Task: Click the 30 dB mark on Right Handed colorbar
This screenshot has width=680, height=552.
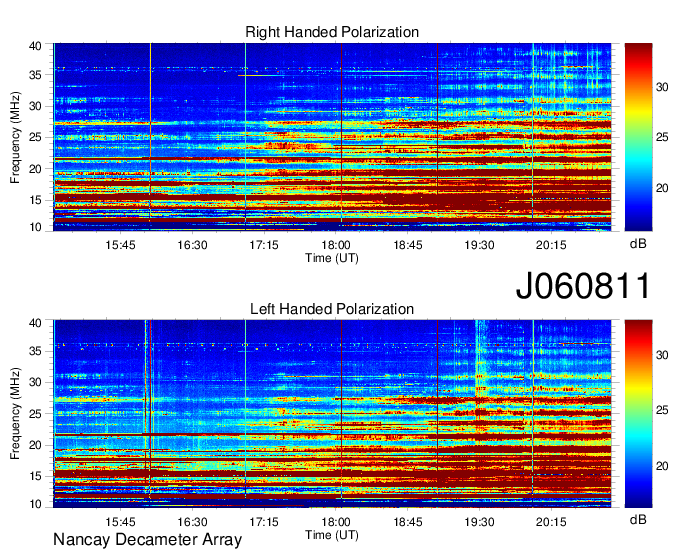Action: pos(662,88)
